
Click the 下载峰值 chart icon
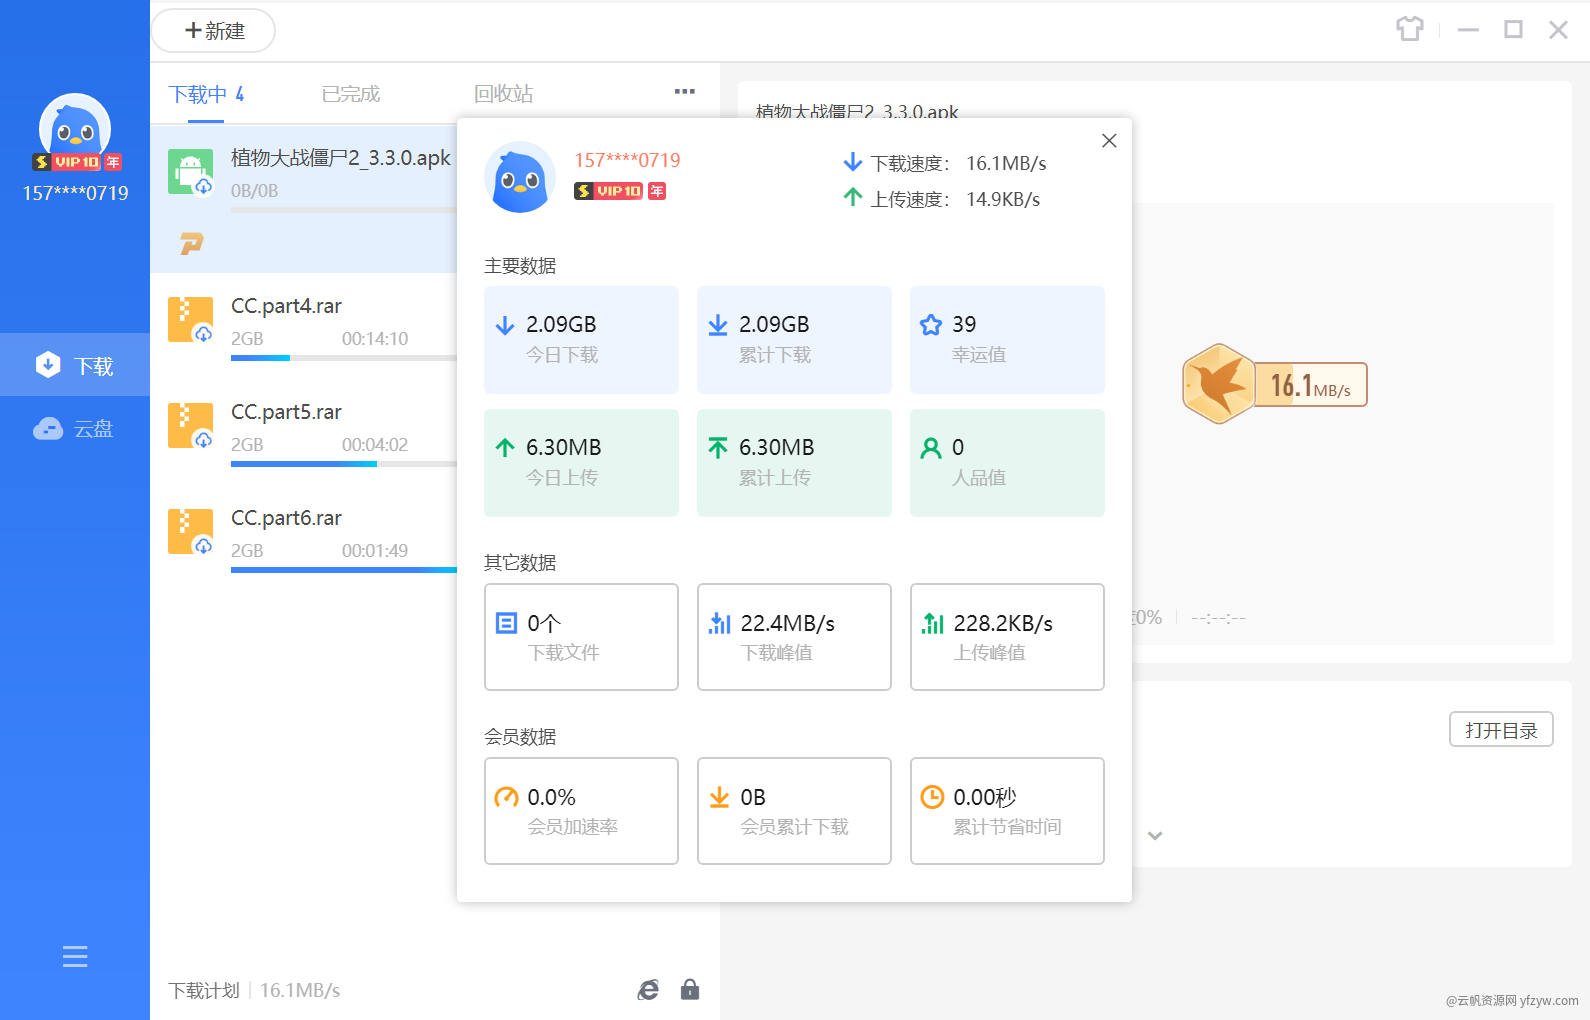(x=720, y=623)
